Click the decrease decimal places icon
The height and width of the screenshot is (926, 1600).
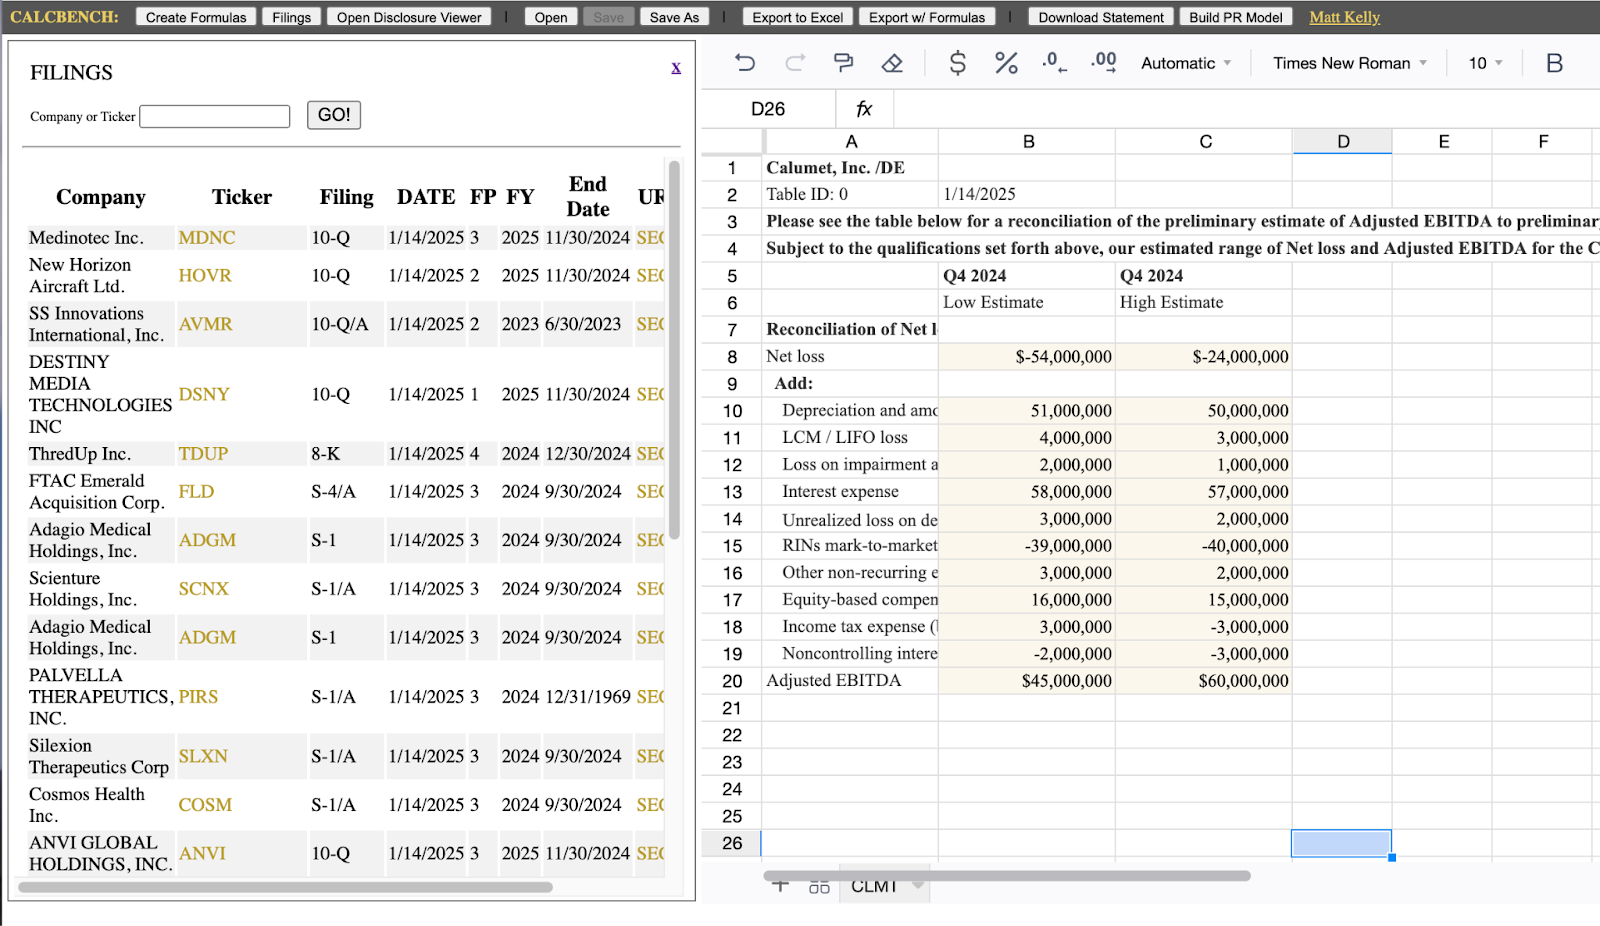click(1054, 63)
